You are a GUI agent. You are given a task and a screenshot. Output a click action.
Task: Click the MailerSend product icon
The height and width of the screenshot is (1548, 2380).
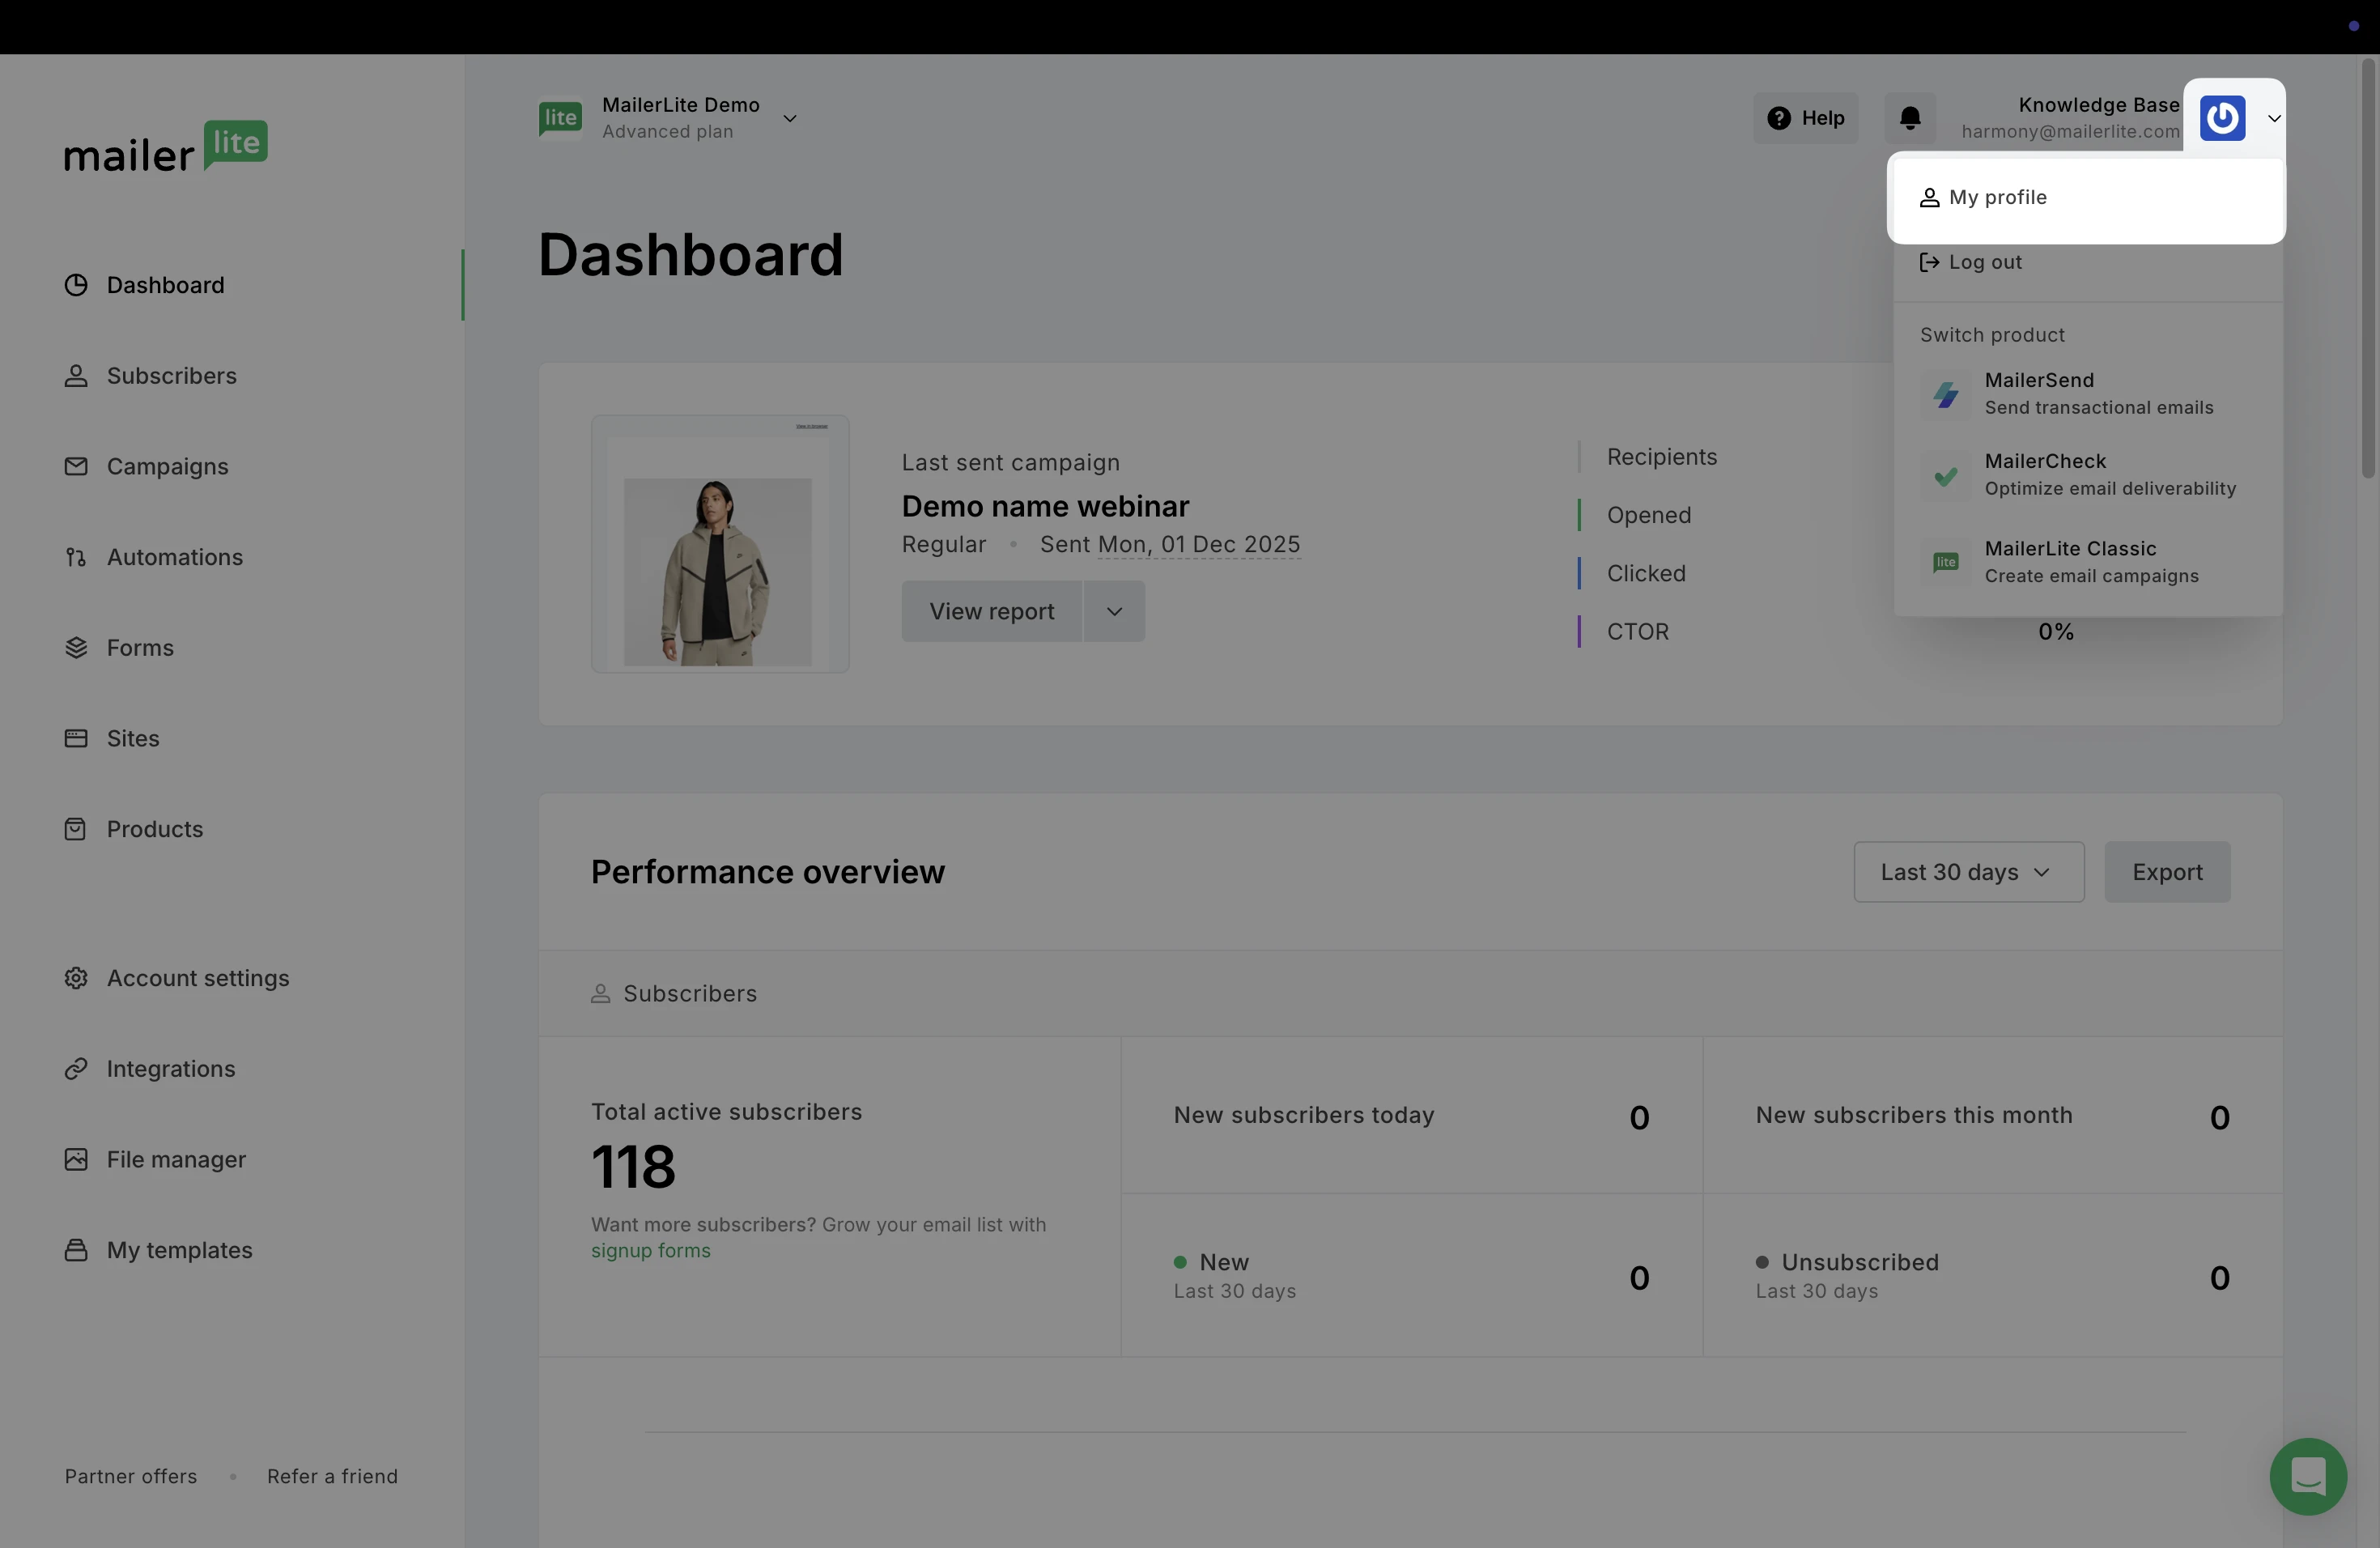pos(1945,394)
